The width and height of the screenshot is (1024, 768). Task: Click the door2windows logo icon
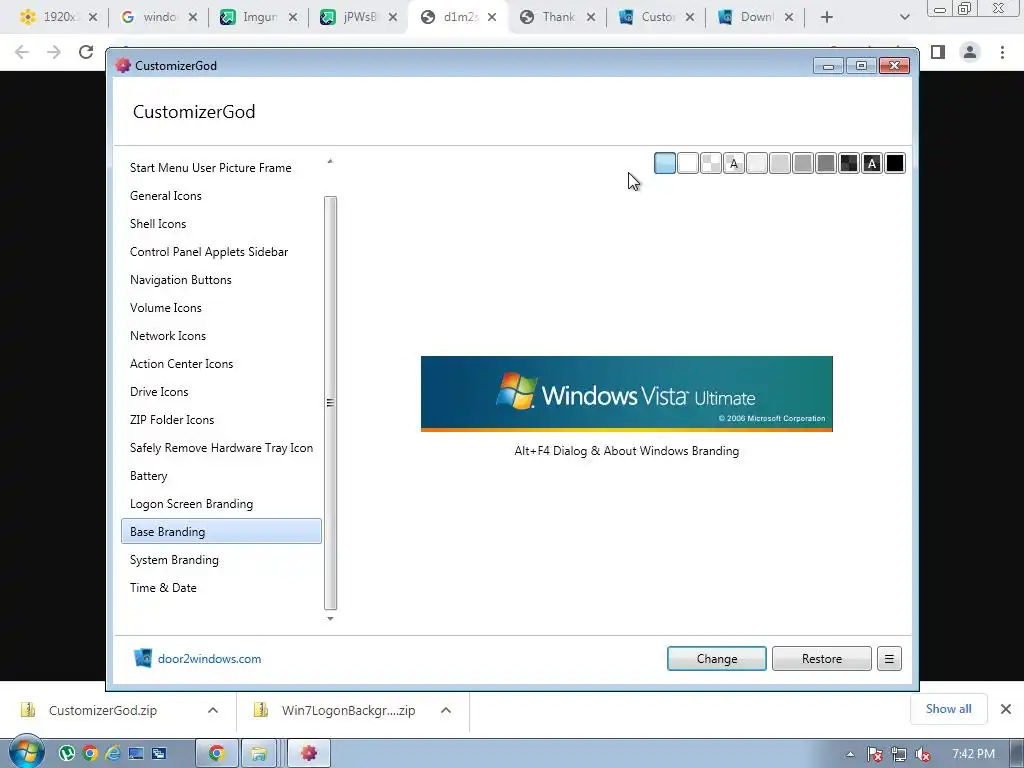[x=142, y=658]
